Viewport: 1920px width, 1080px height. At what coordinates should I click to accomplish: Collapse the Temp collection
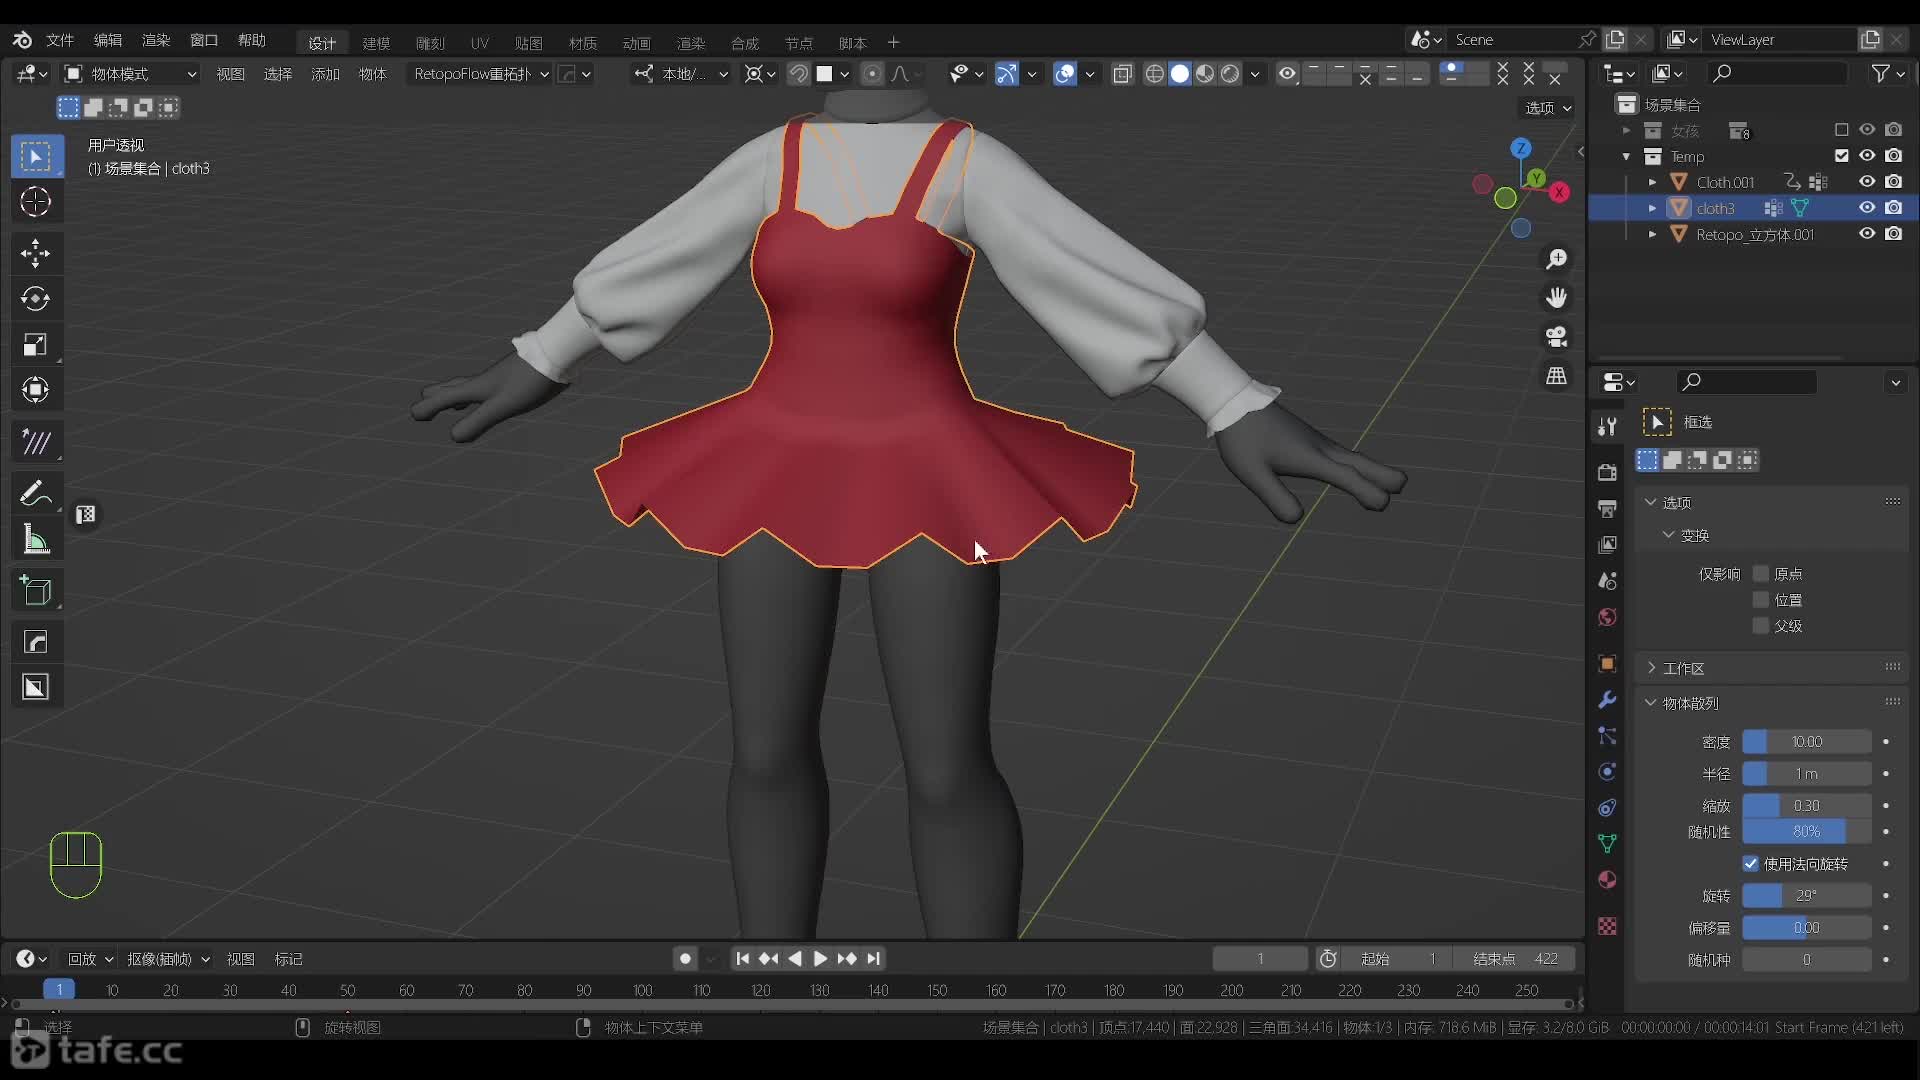pos(1626,156)
